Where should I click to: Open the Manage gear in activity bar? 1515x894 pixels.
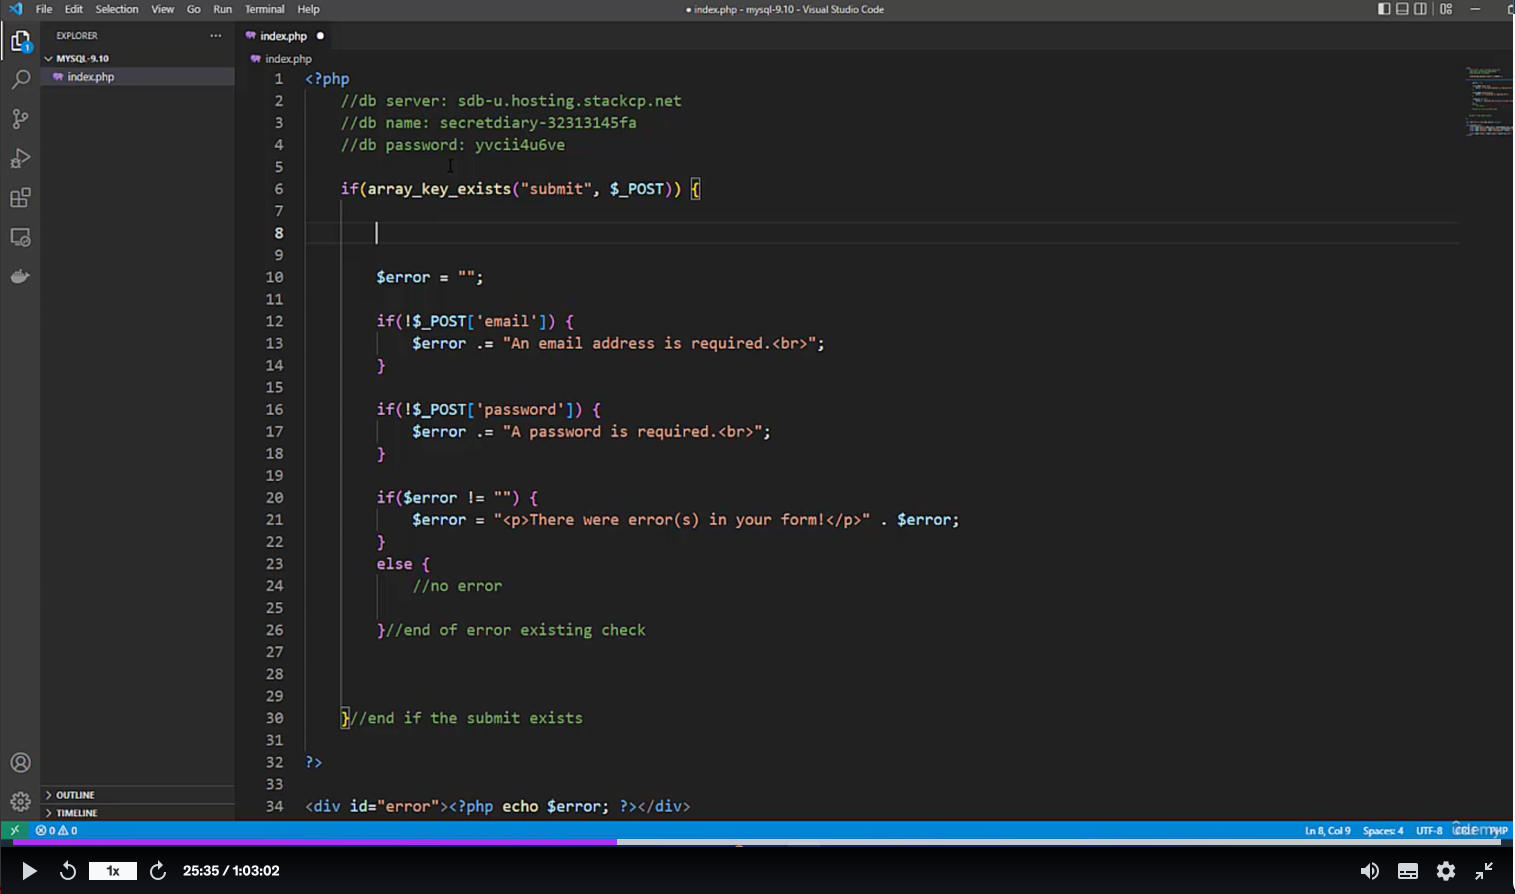(20, 801)
